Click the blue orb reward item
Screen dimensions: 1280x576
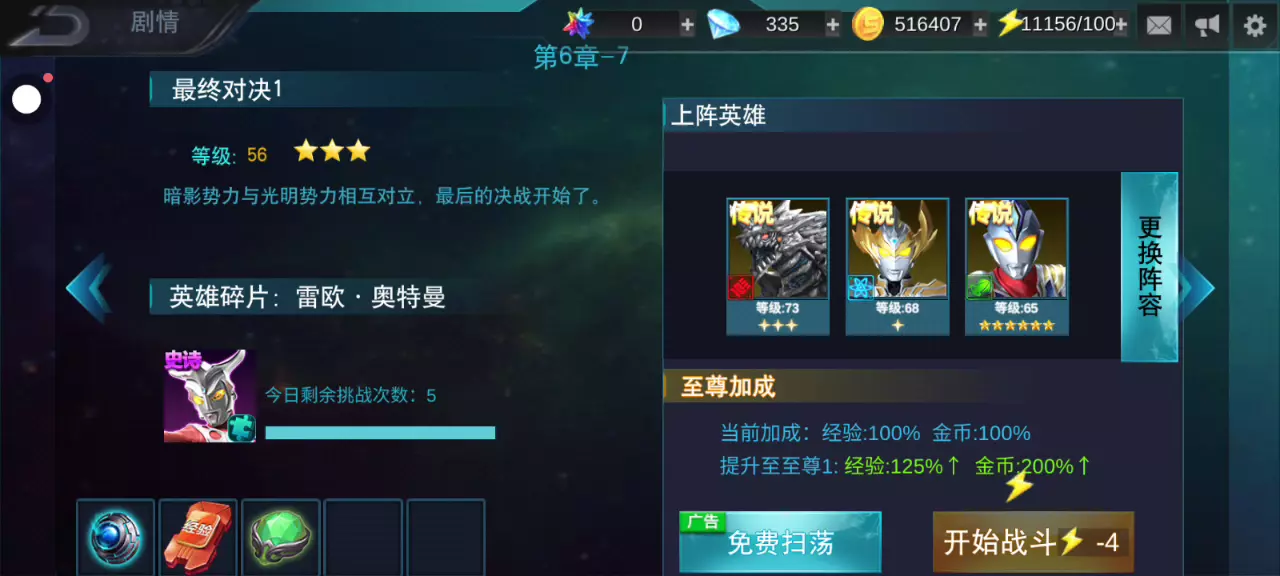tap(116, 537)
